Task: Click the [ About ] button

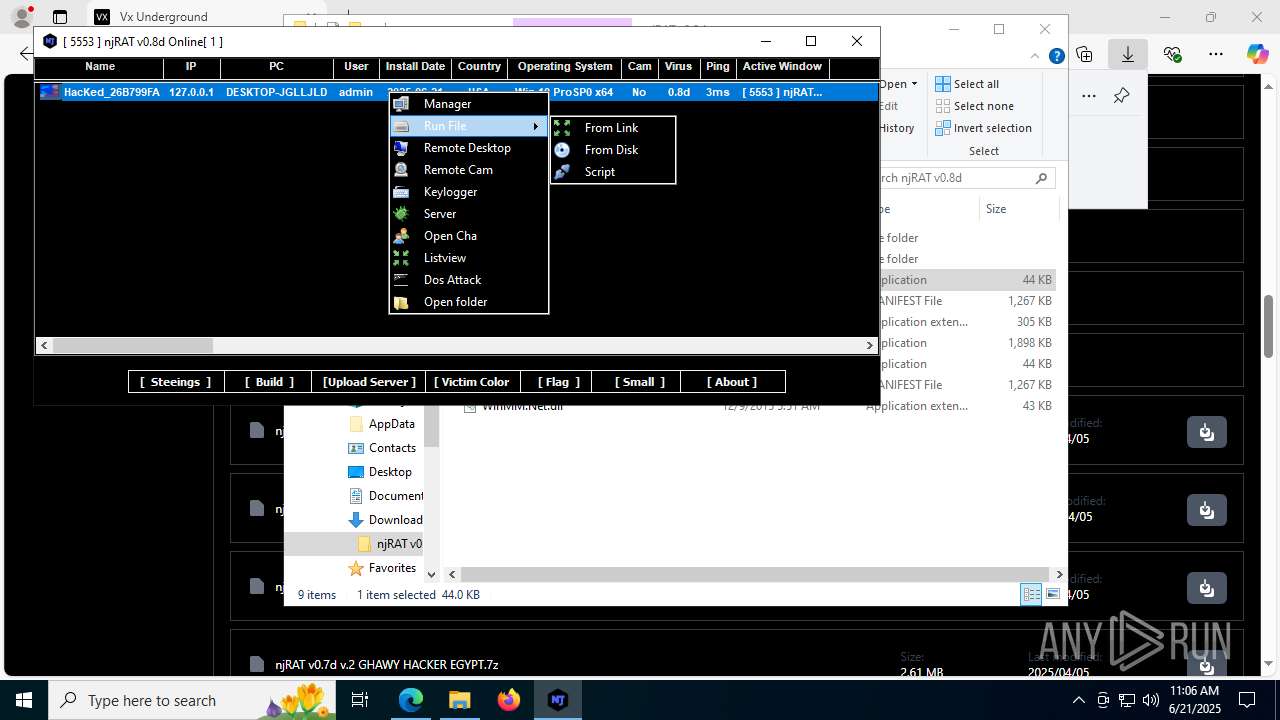Action: (x=732, y=382)
